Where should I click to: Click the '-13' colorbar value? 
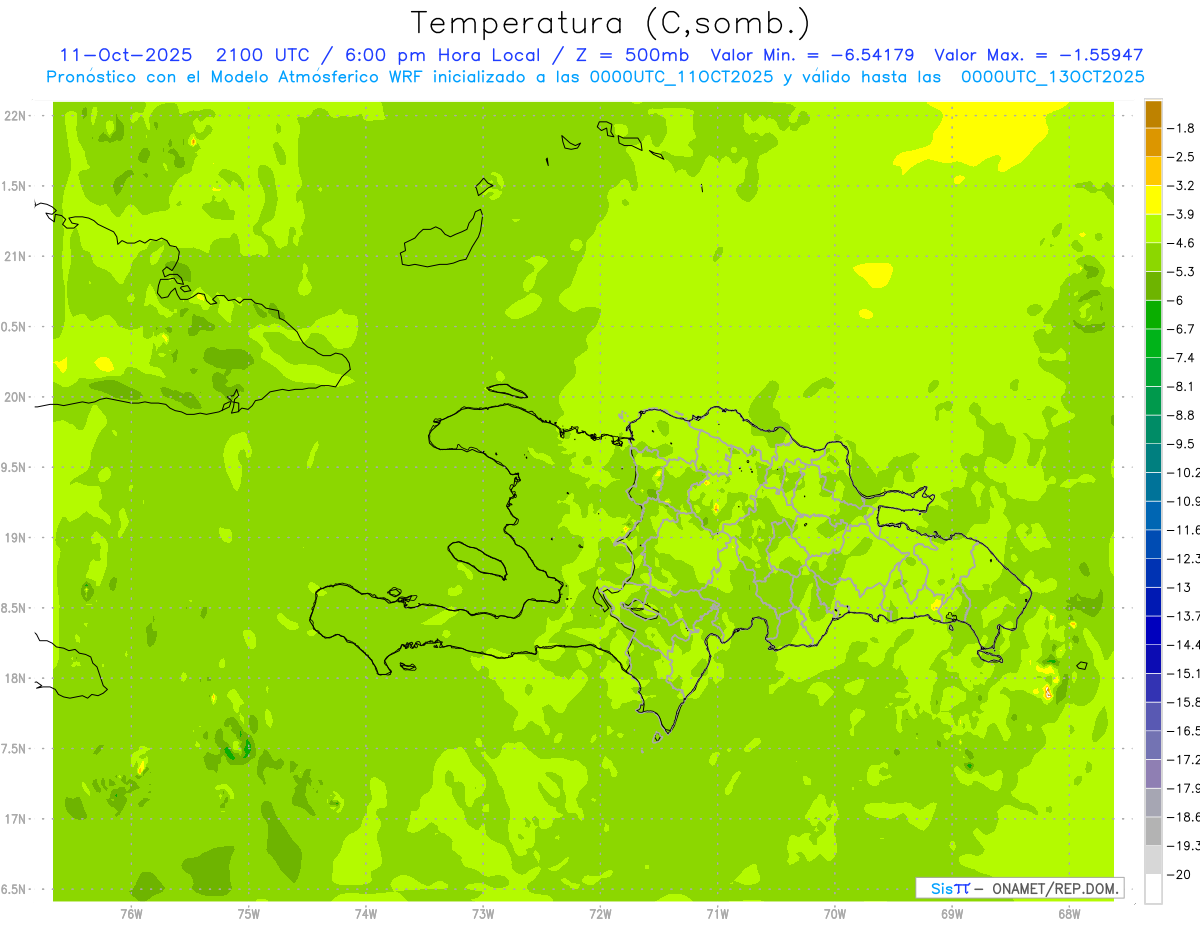[1180, 588]
